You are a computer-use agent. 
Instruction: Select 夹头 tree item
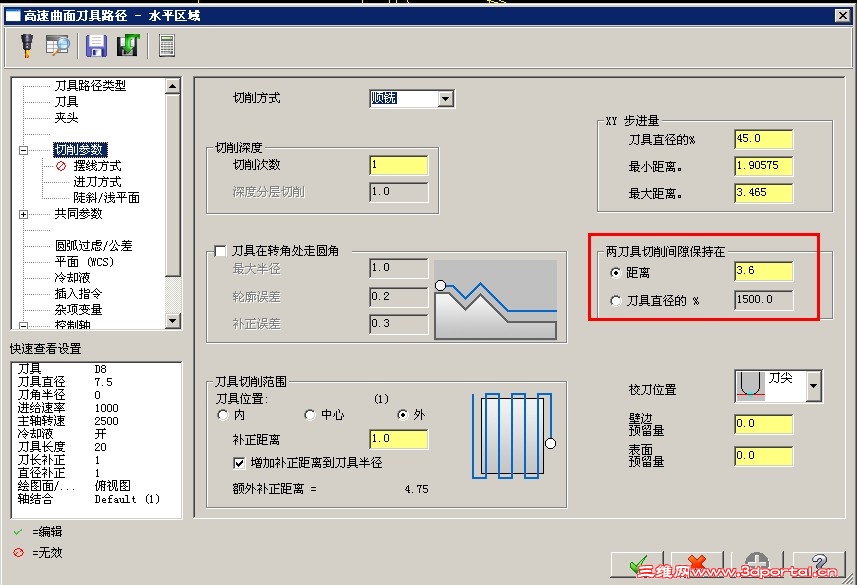coord(66,118)
